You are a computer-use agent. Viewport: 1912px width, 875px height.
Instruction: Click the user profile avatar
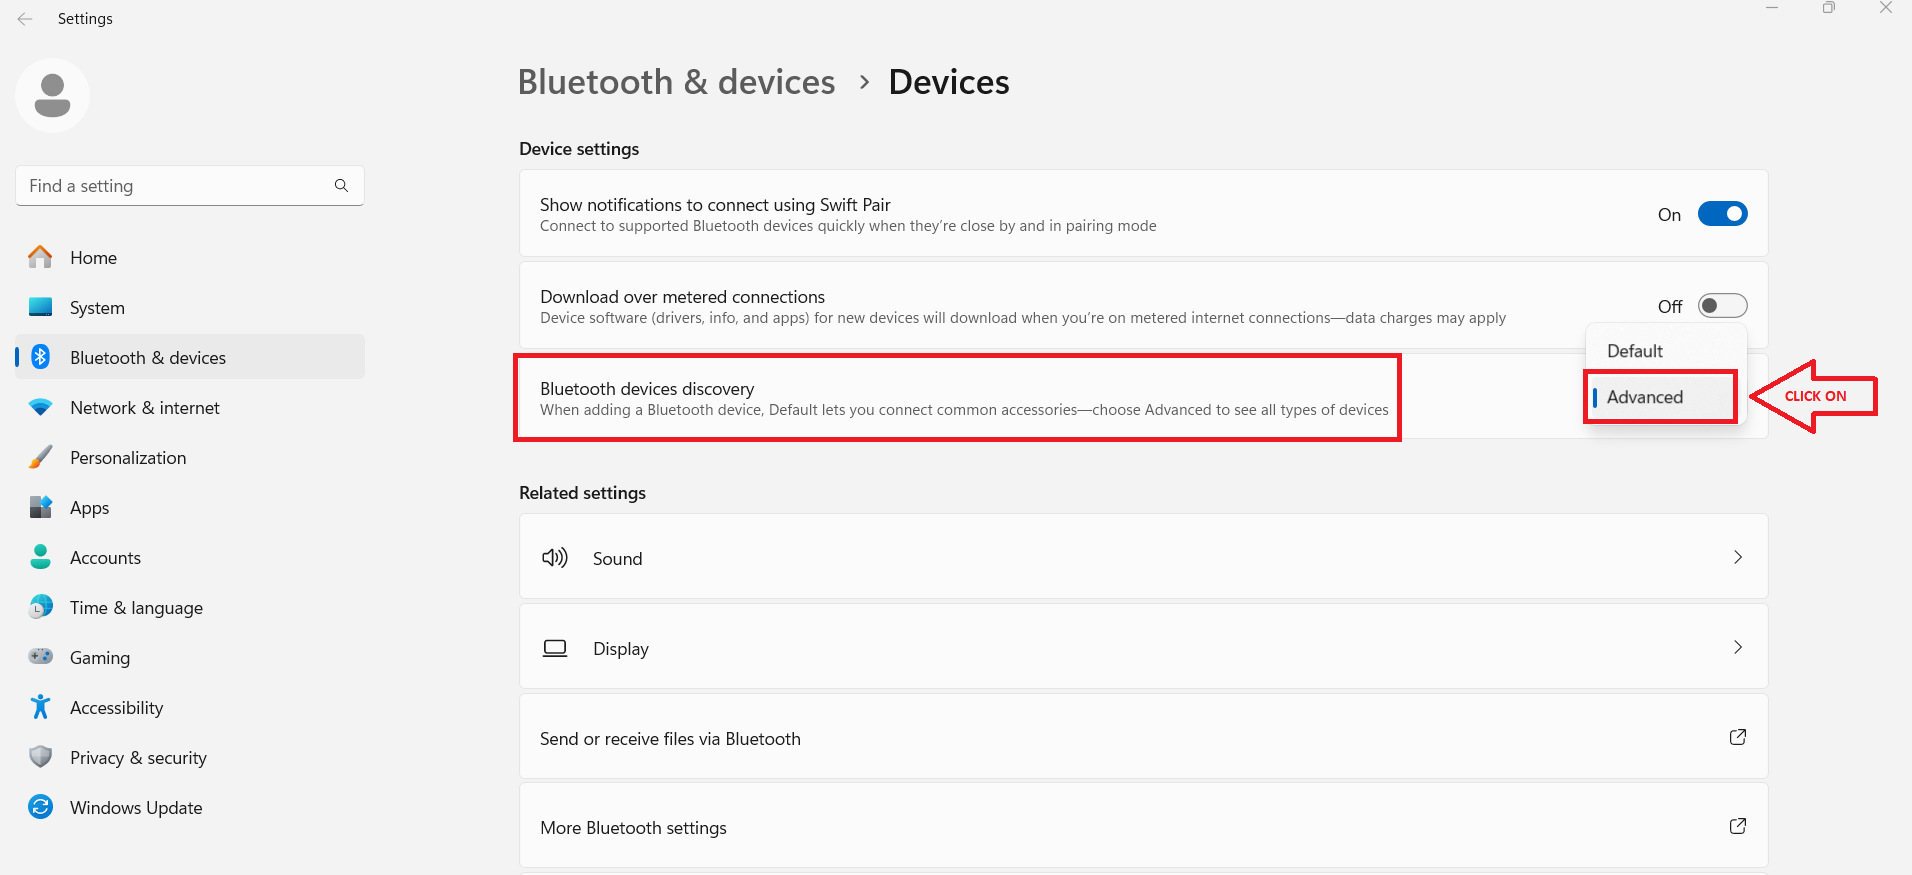pyautogui.click(x=52, y=95)
